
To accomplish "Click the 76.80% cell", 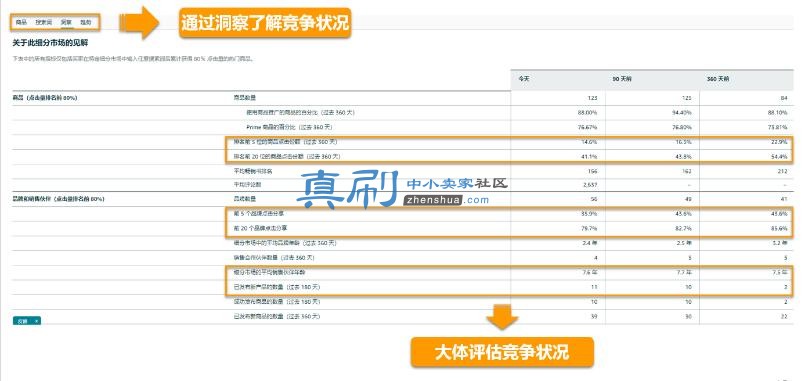I will [682, 127].
